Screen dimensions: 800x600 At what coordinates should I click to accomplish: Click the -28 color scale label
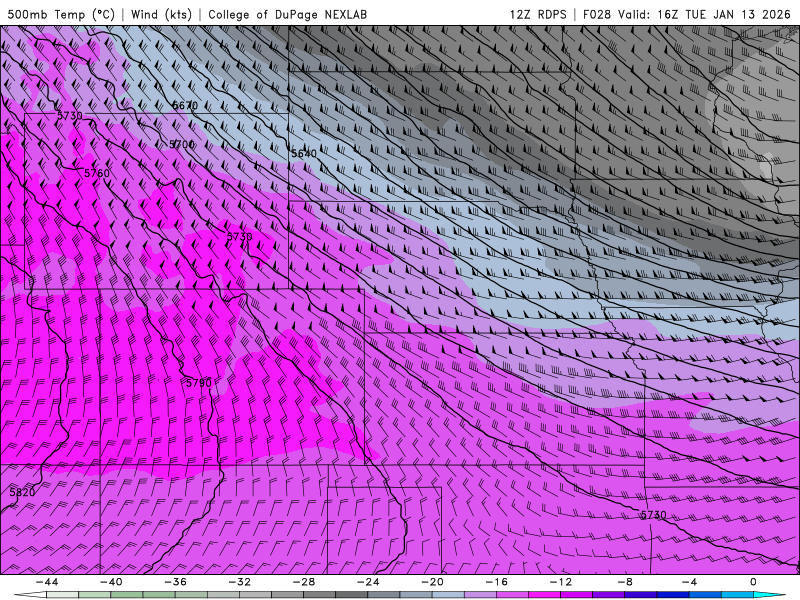click(304, 582)
